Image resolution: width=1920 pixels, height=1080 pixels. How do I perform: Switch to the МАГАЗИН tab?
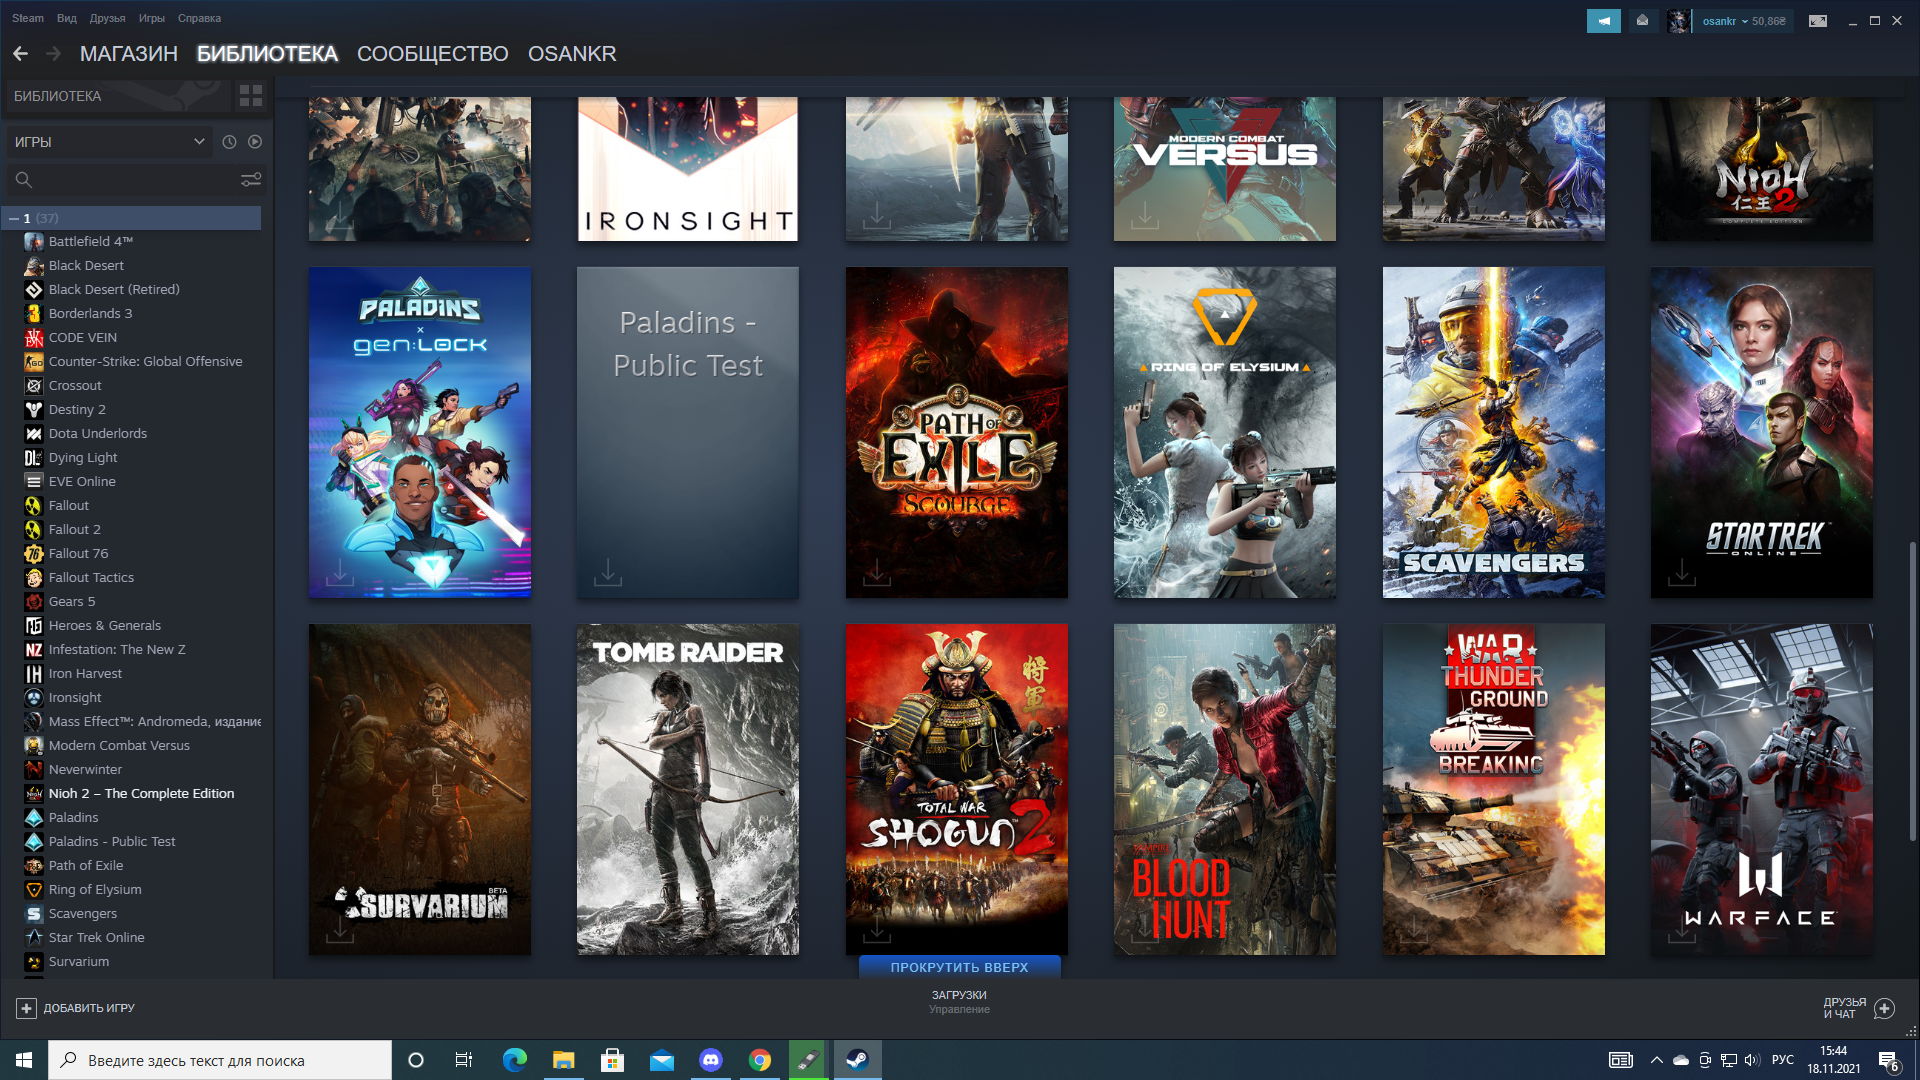[128, 54]
